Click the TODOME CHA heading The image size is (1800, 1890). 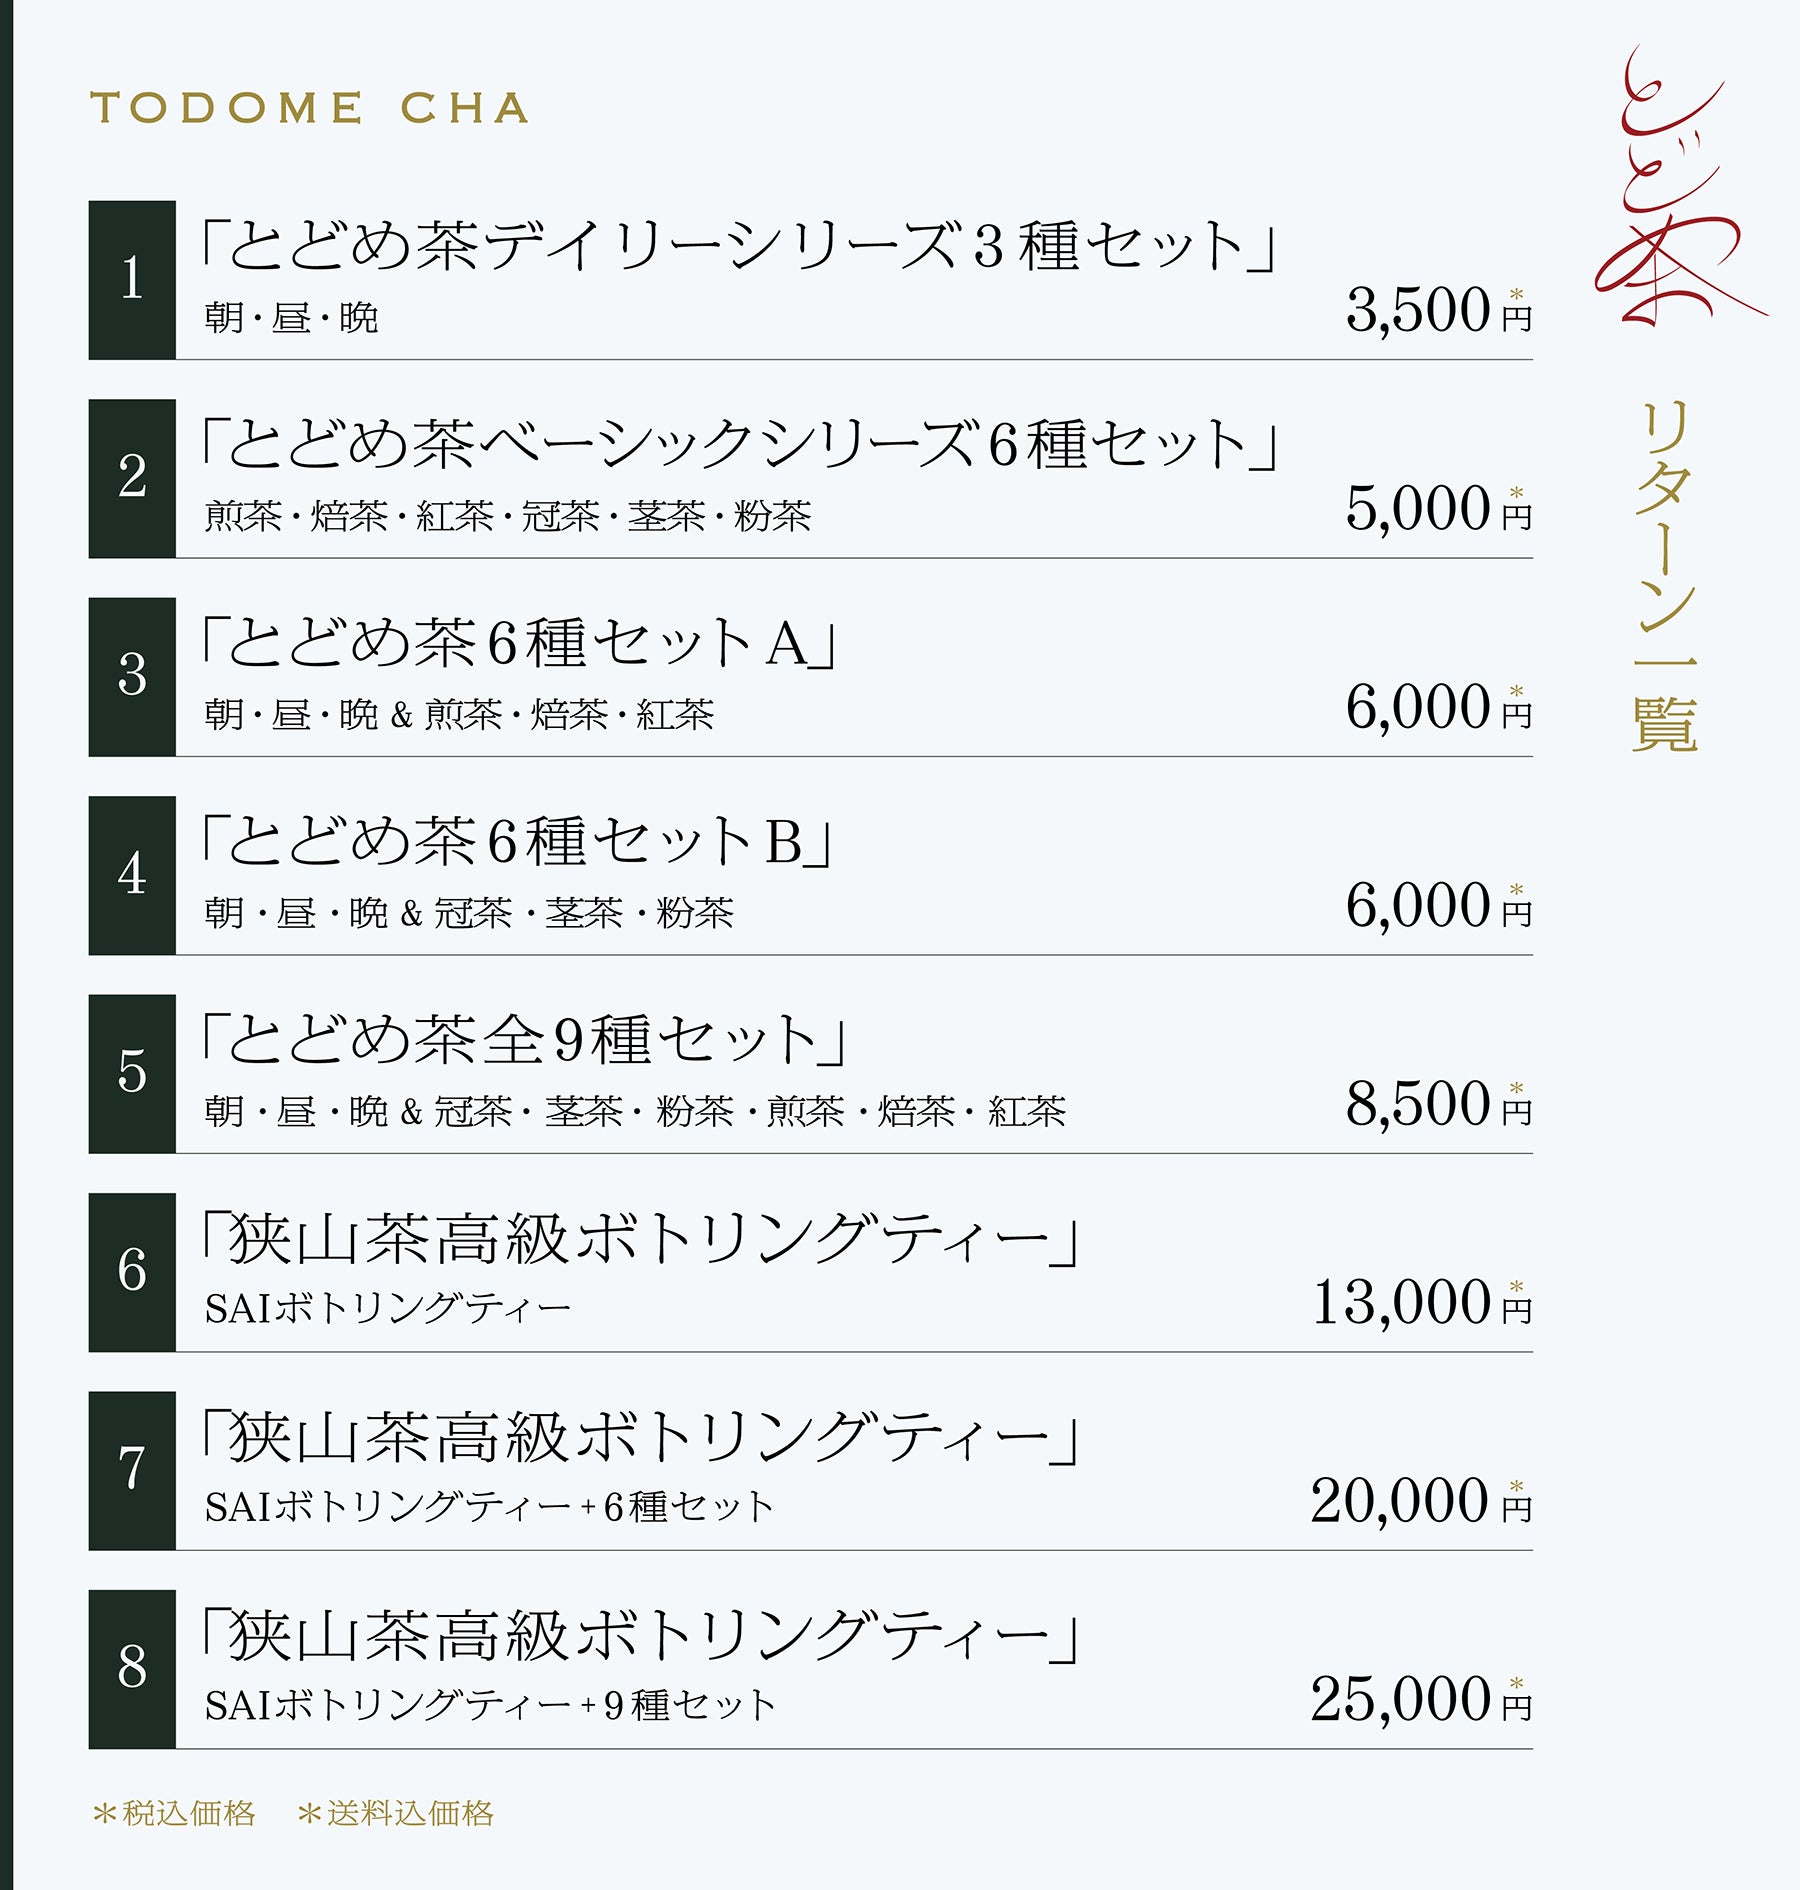click(x=310, y=108)
